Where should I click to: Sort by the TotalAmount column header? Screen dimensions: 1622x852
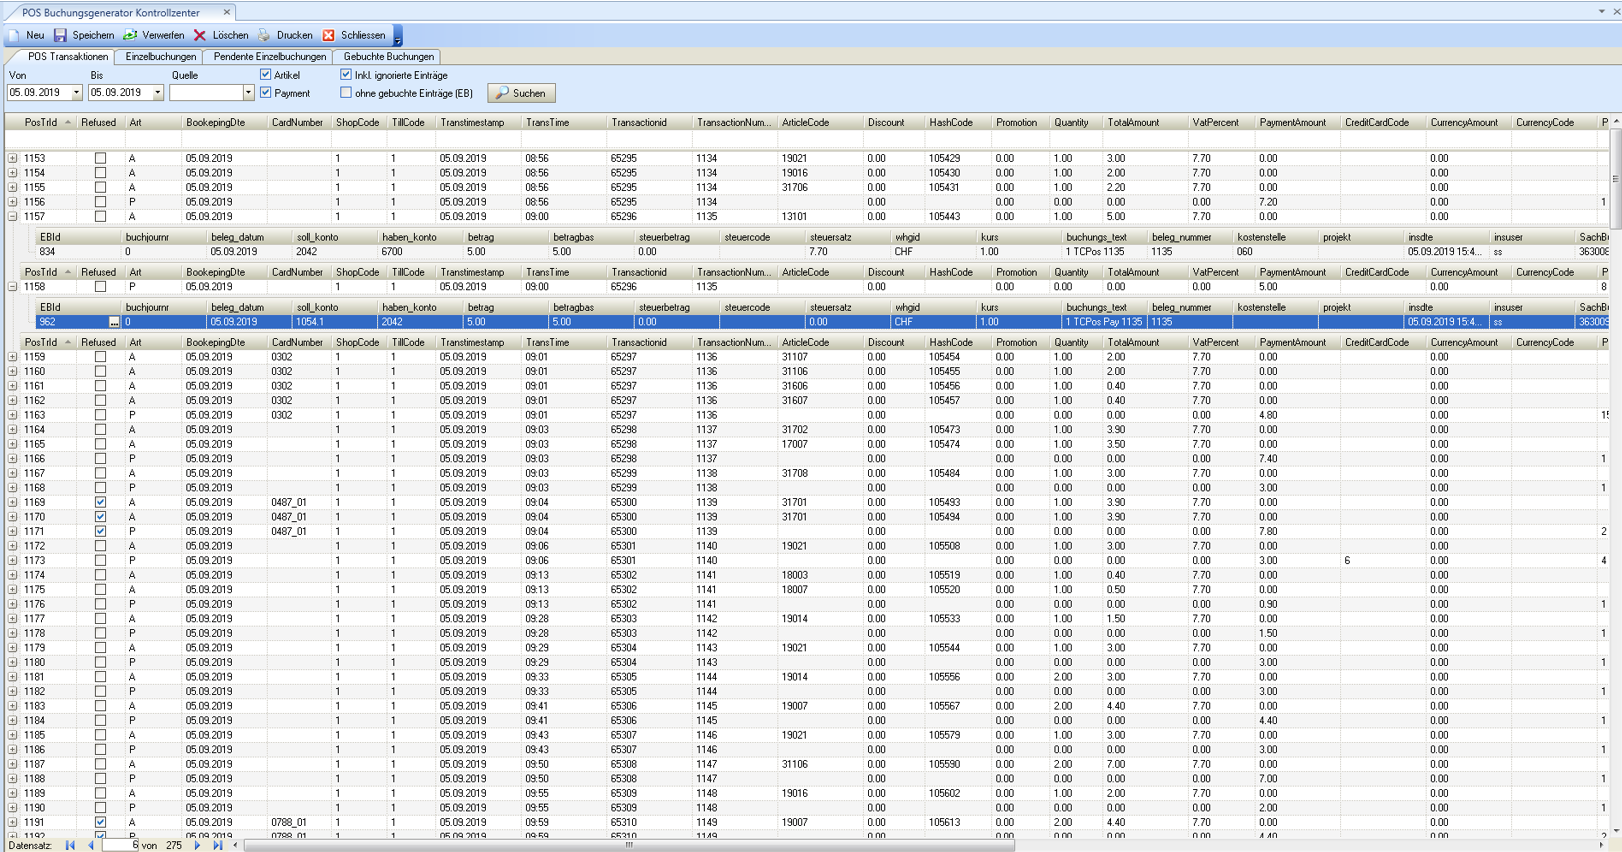point(1133,123)
